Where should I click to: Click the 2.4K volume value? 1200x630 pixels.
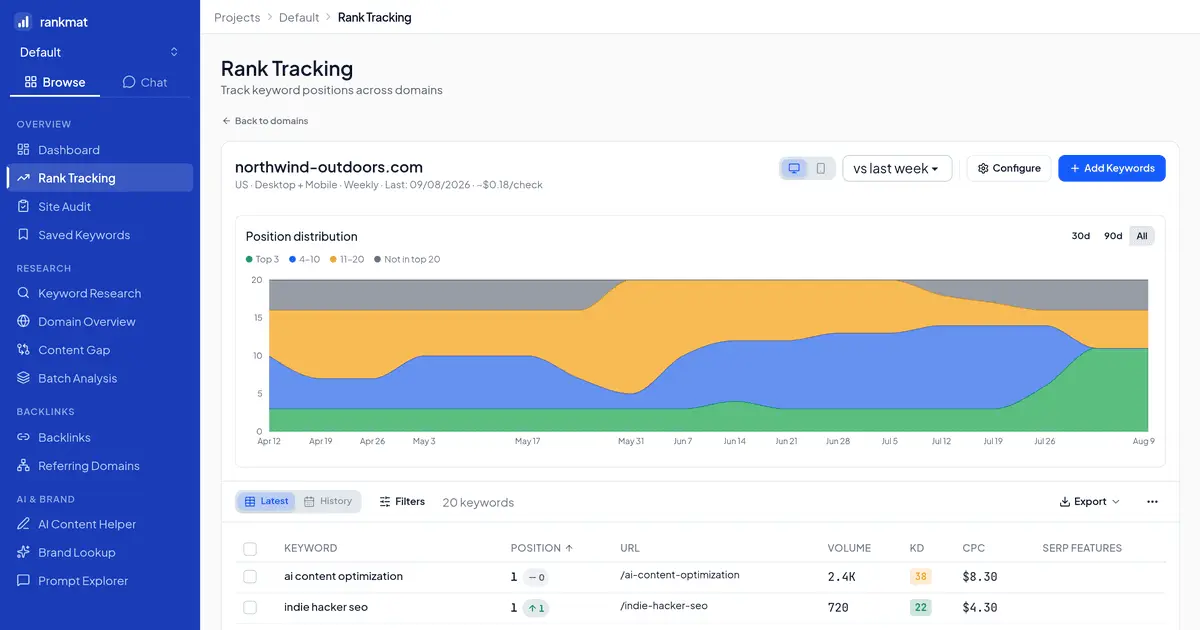point(842,577)
